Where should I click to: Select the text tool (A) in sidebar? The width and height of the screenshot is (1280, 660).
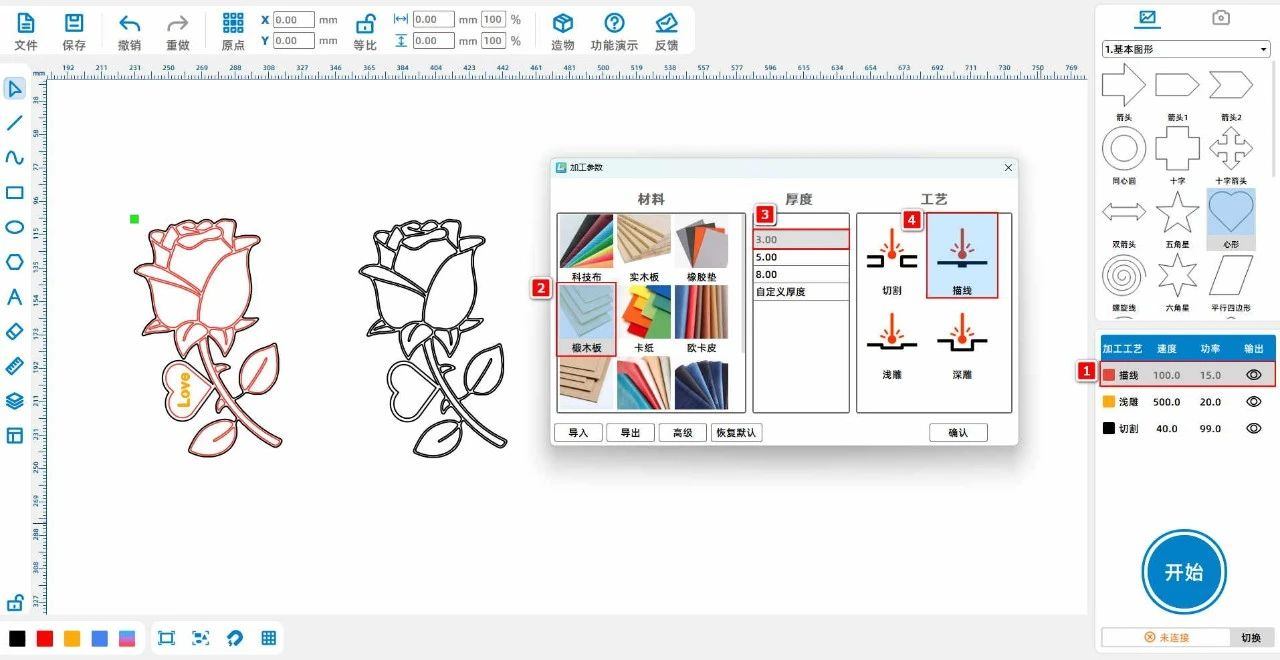pyautogui.click(x=15, y=297)
